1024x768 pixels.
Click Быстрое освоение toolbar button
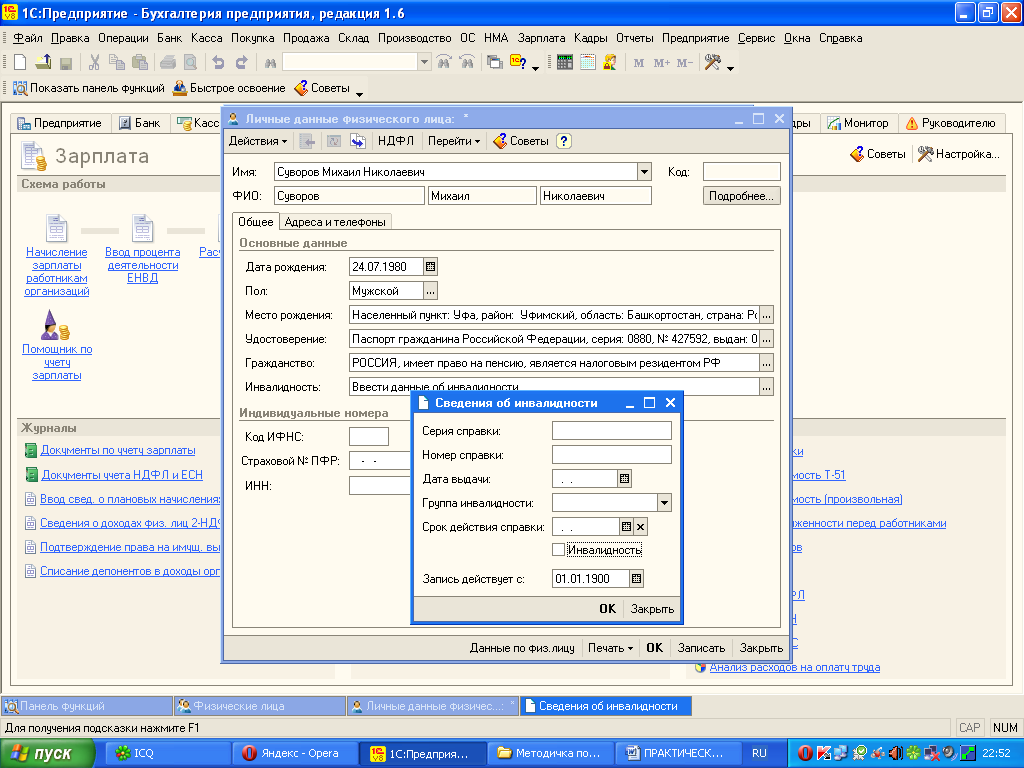(x=229, y=88)
